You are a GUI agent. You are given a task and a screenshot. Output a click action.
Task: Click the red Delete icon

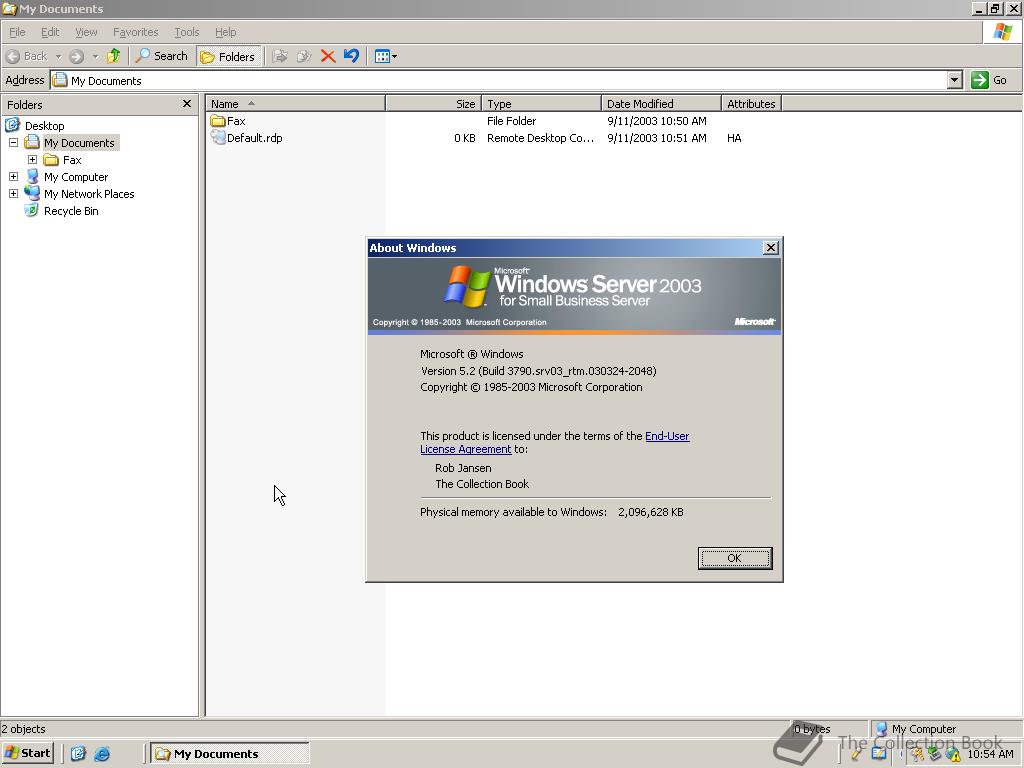point(328,56)
